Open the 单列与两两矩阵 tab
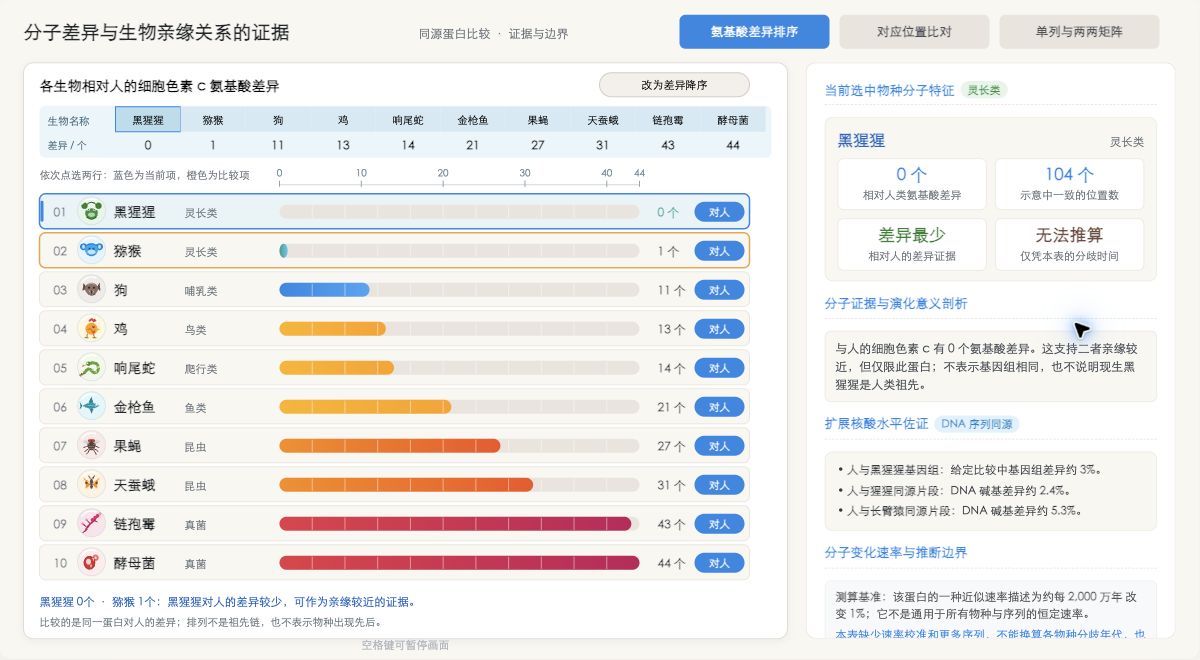Image resolution: width=1200 pixels, height=660 pixels. coord(1079,32)
